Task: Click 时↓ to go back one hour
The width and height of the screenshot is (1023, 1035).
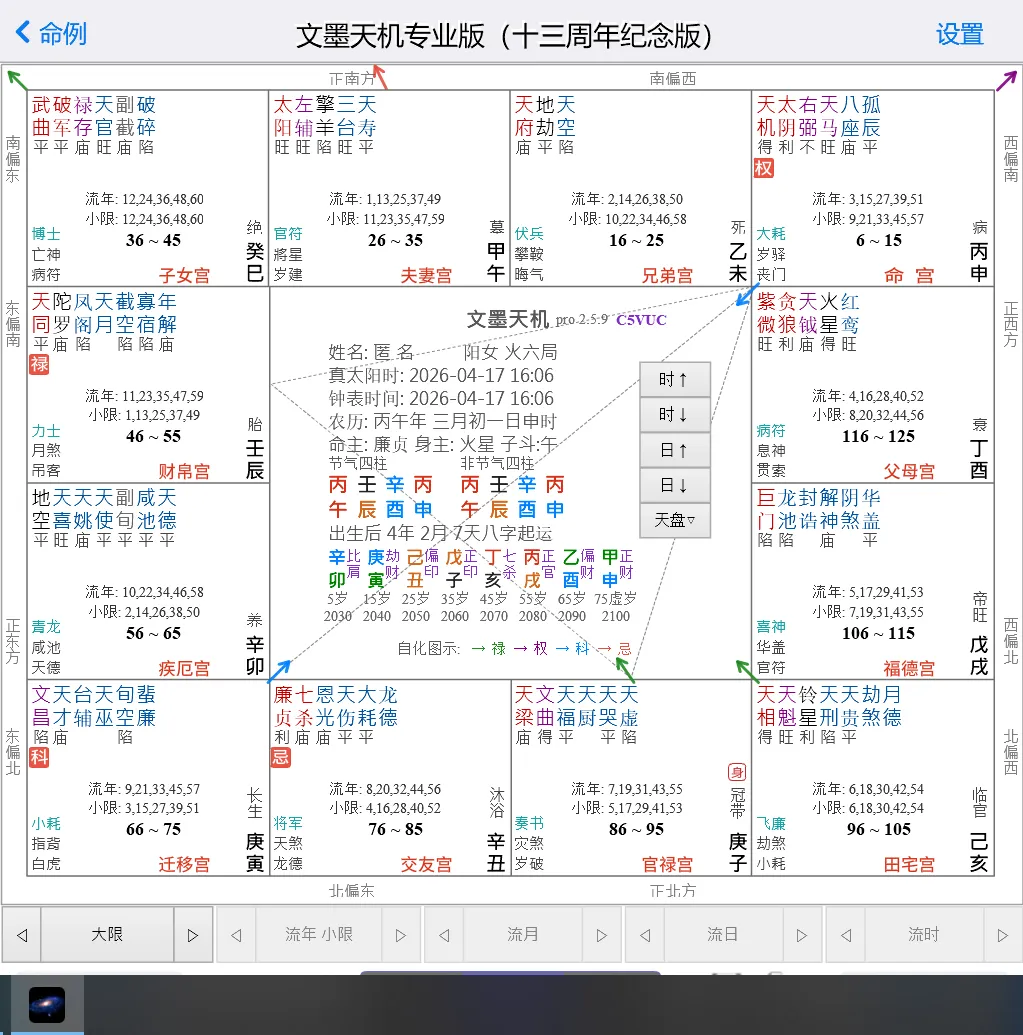Action: [675, 415]
